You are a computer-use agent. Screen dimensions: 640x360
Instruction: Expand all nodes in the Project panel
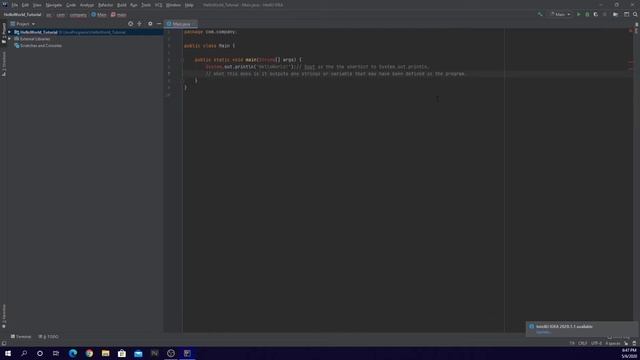140,24
